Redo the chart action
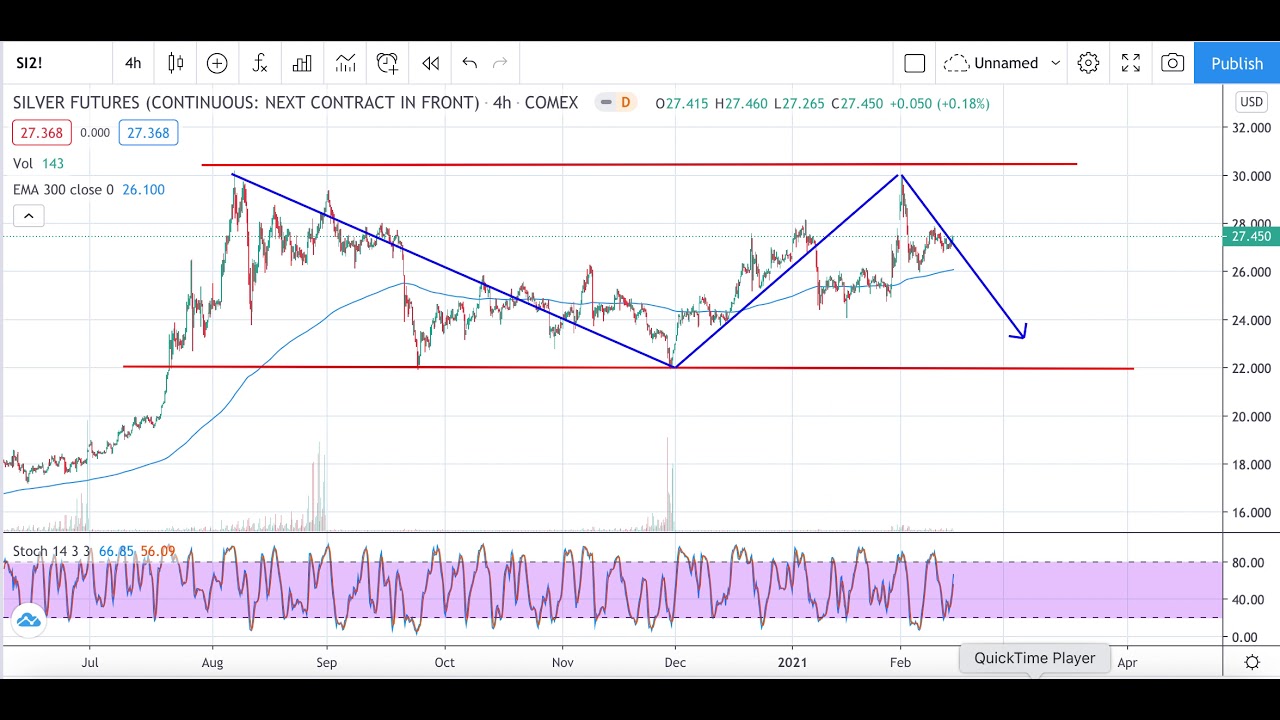 [500, 63]
